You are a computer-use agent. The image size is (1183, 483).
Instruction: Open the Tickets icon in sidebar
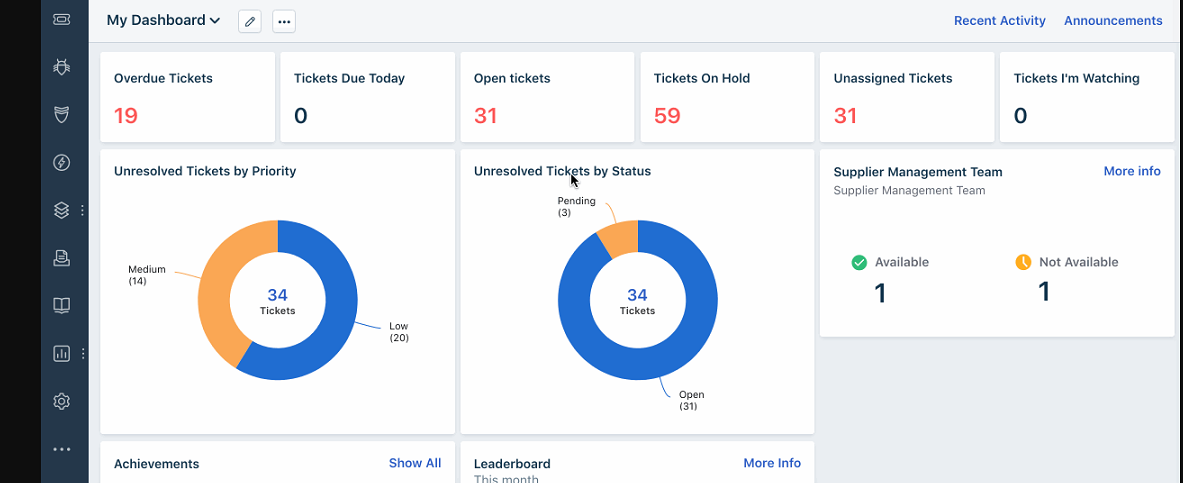62,20
